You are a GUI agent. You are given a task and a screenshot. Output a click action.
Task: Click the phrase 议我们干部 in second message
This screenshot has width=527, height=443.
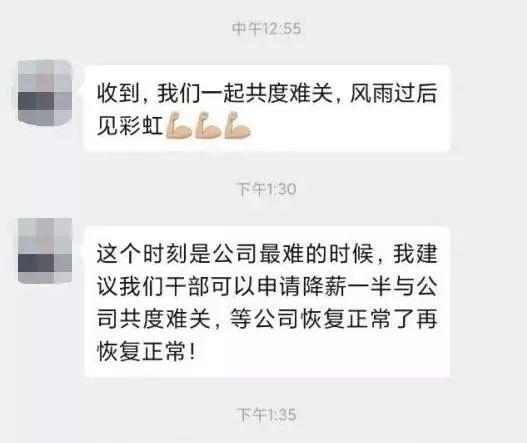click(153, 287)
